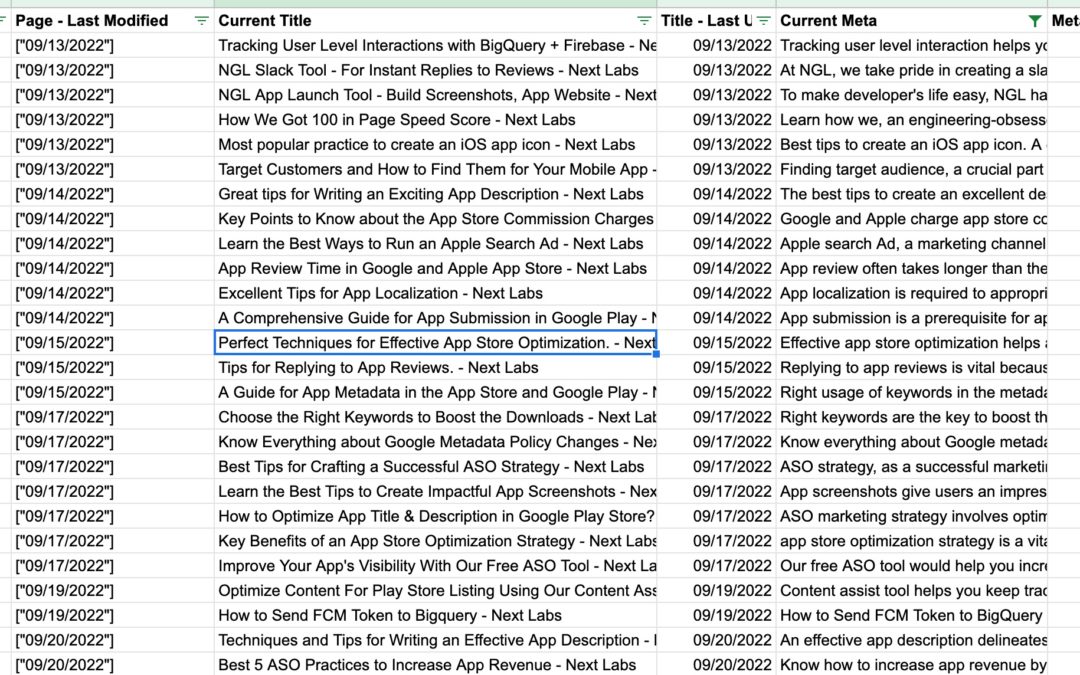
Task: Click the active filter icon on Current Meta
Action: [1035, 21]
